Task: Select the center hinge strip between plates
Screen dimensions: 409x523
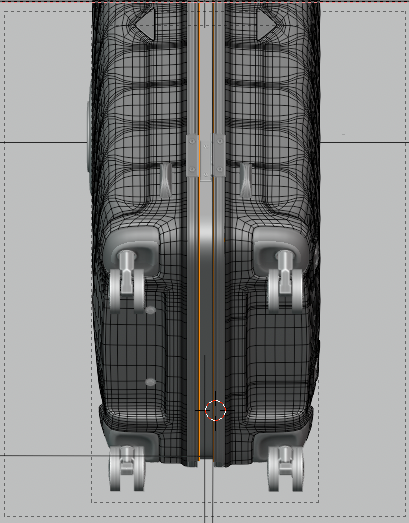Action: click(206, 160)
